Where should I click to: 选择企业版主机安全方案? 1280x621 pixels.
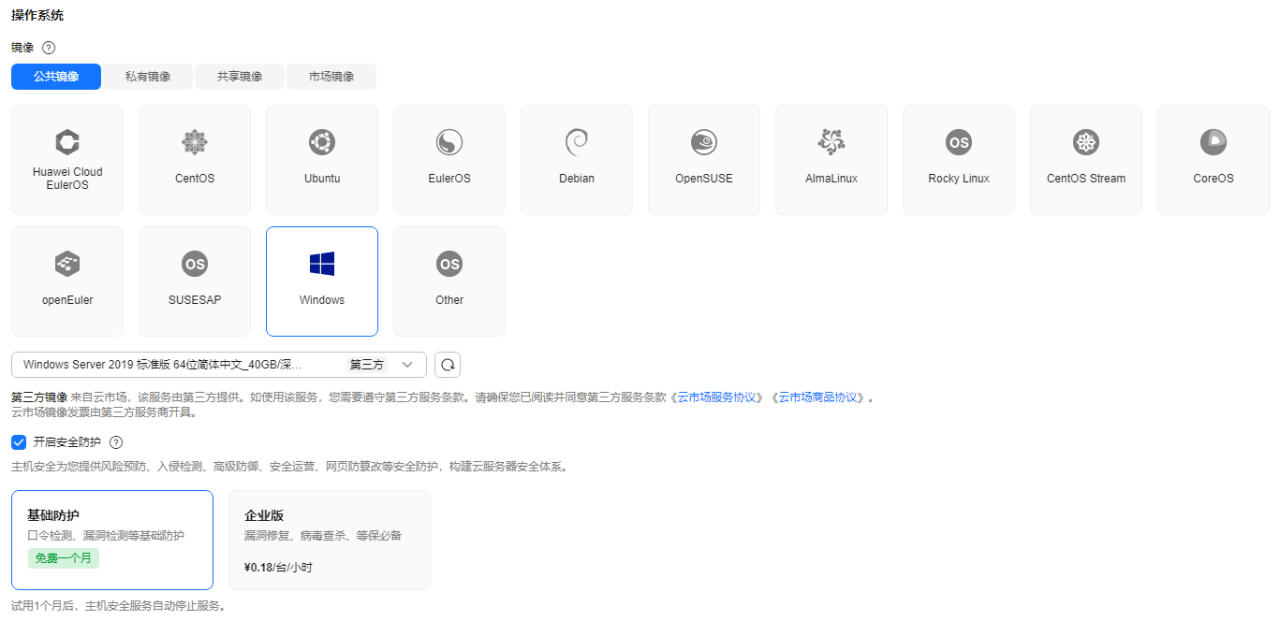(x=329, y=539)
